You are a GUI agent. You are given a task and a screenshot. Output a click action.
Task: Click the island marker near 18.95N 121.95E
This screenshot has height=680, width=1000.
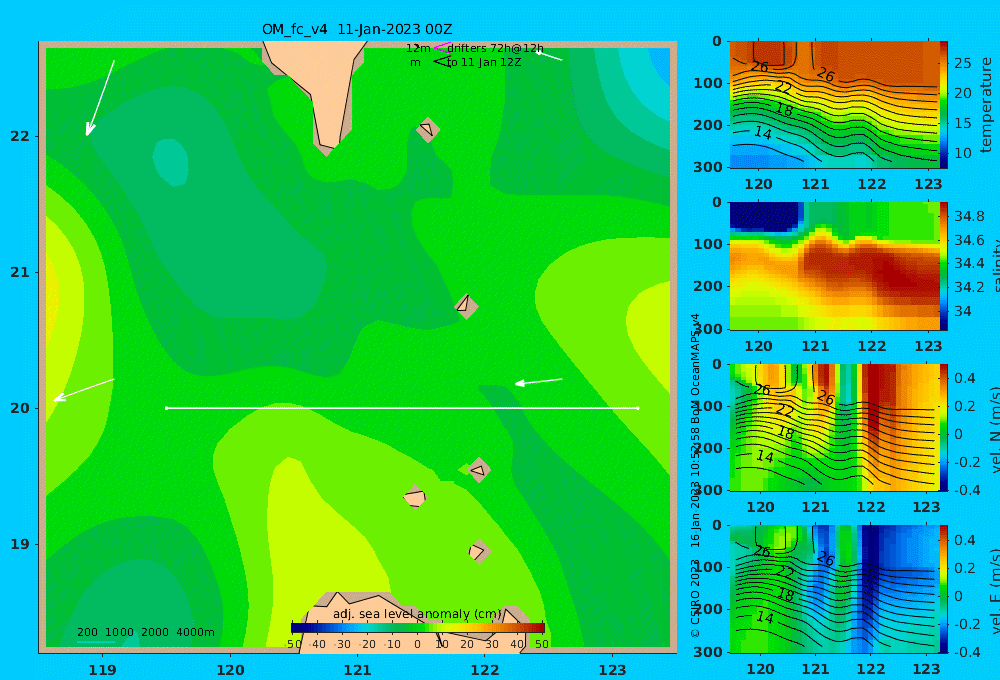[478, 551]
